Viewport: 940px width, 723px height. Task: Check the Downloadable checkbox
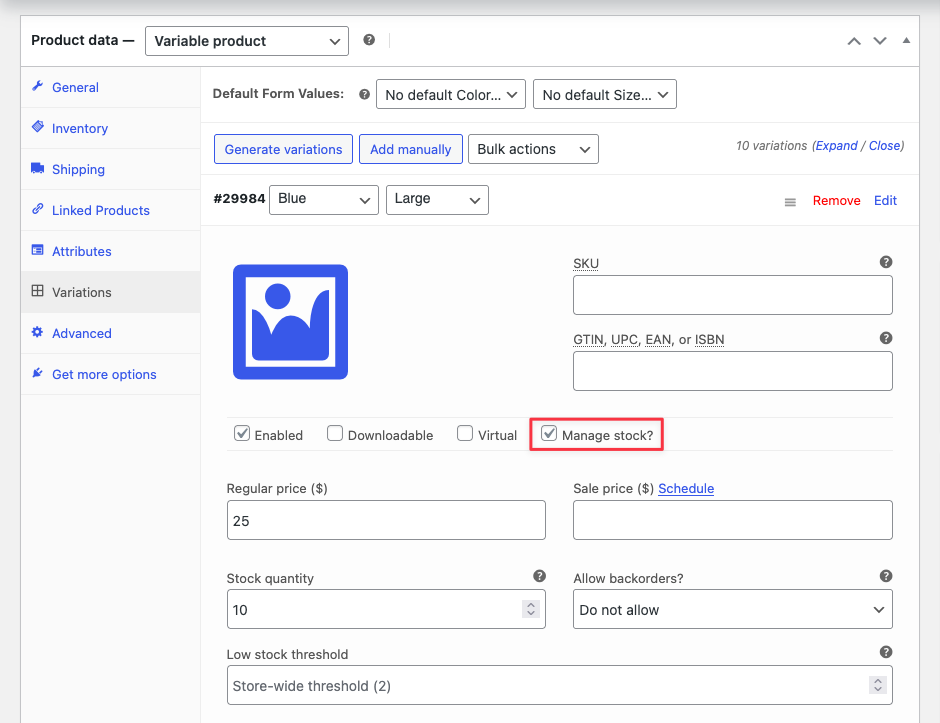click(x=335, y=434)
